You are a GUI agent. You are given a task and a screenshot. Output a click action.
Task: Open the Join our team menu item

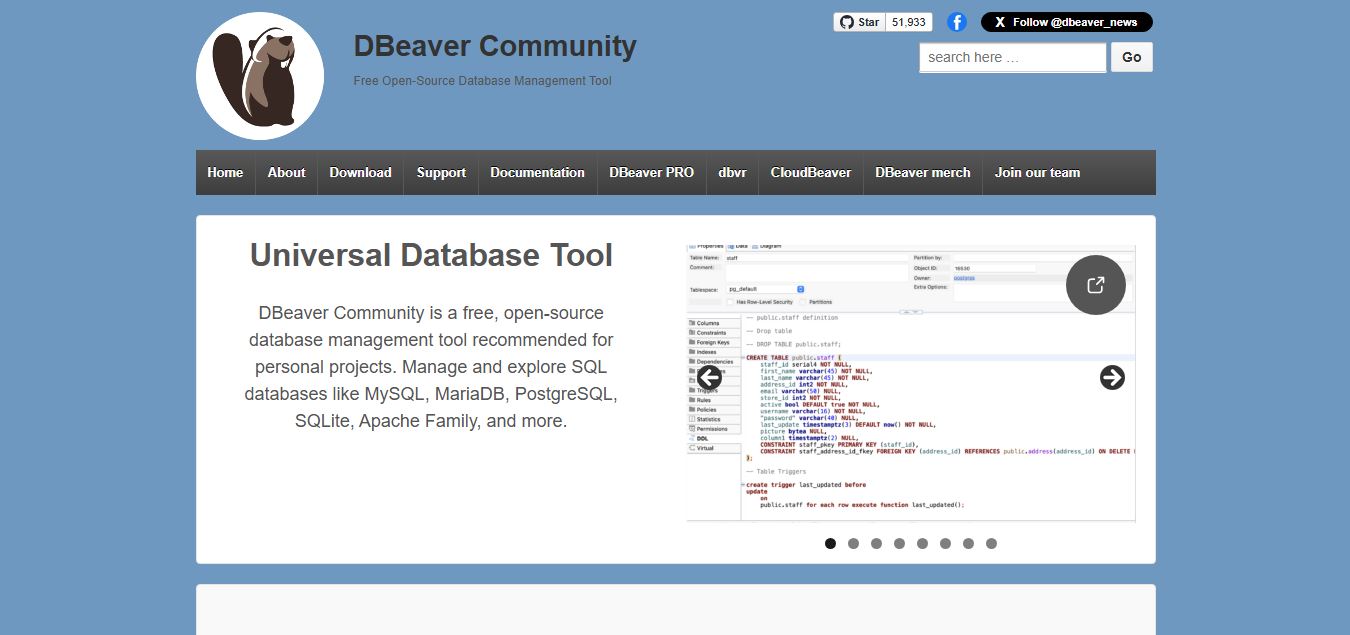click(1037, 172)
